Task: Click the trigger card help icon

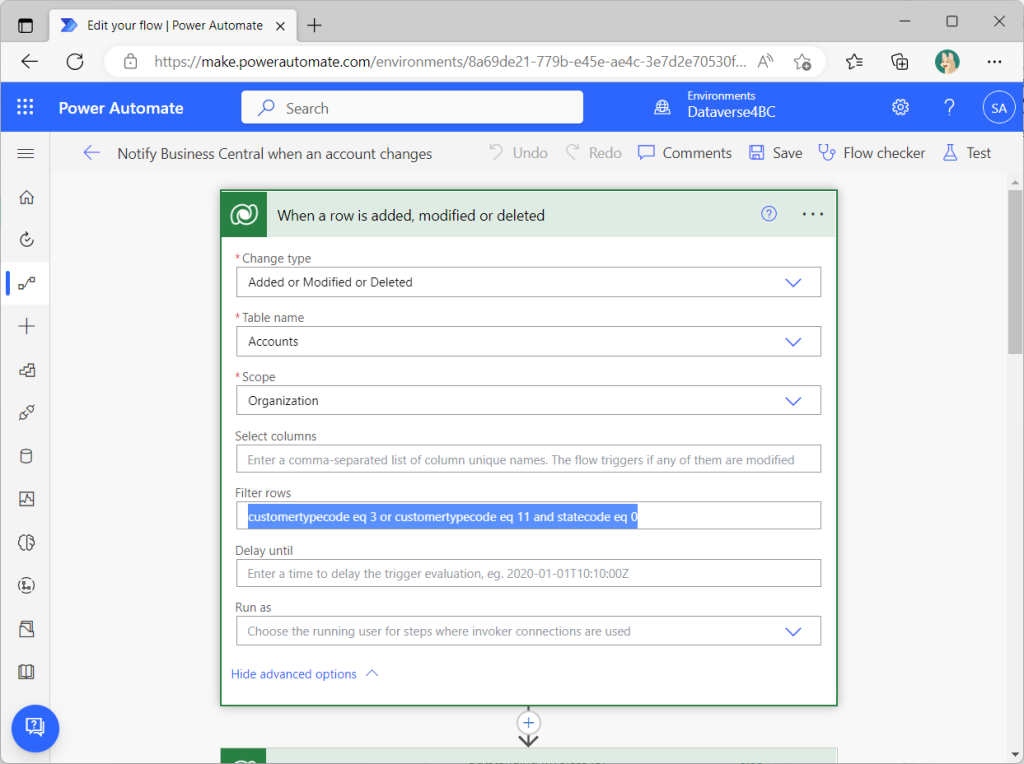Action: pyautogui.click(x=769, y=214)
